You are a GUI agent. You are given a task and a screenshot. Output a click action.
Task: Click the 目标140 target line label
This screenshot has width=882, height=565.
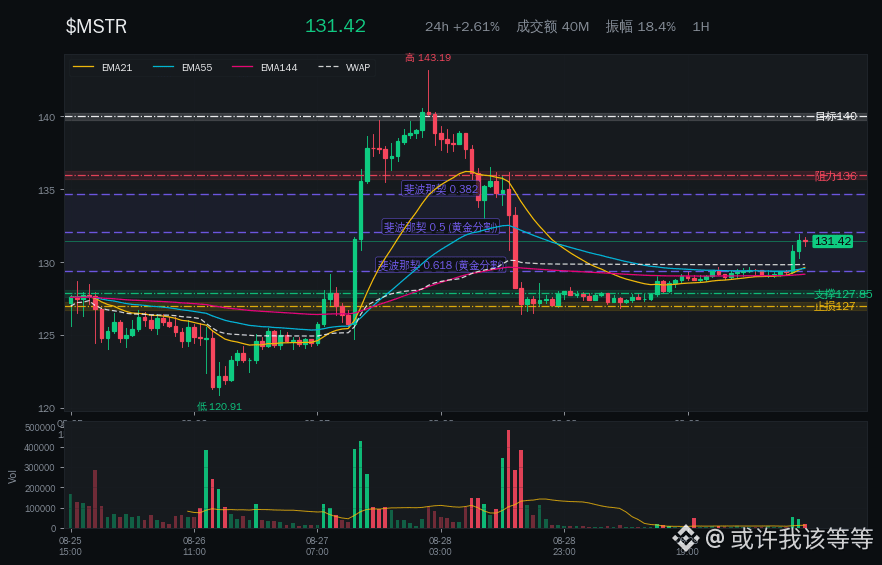click(x=836, y=116)
